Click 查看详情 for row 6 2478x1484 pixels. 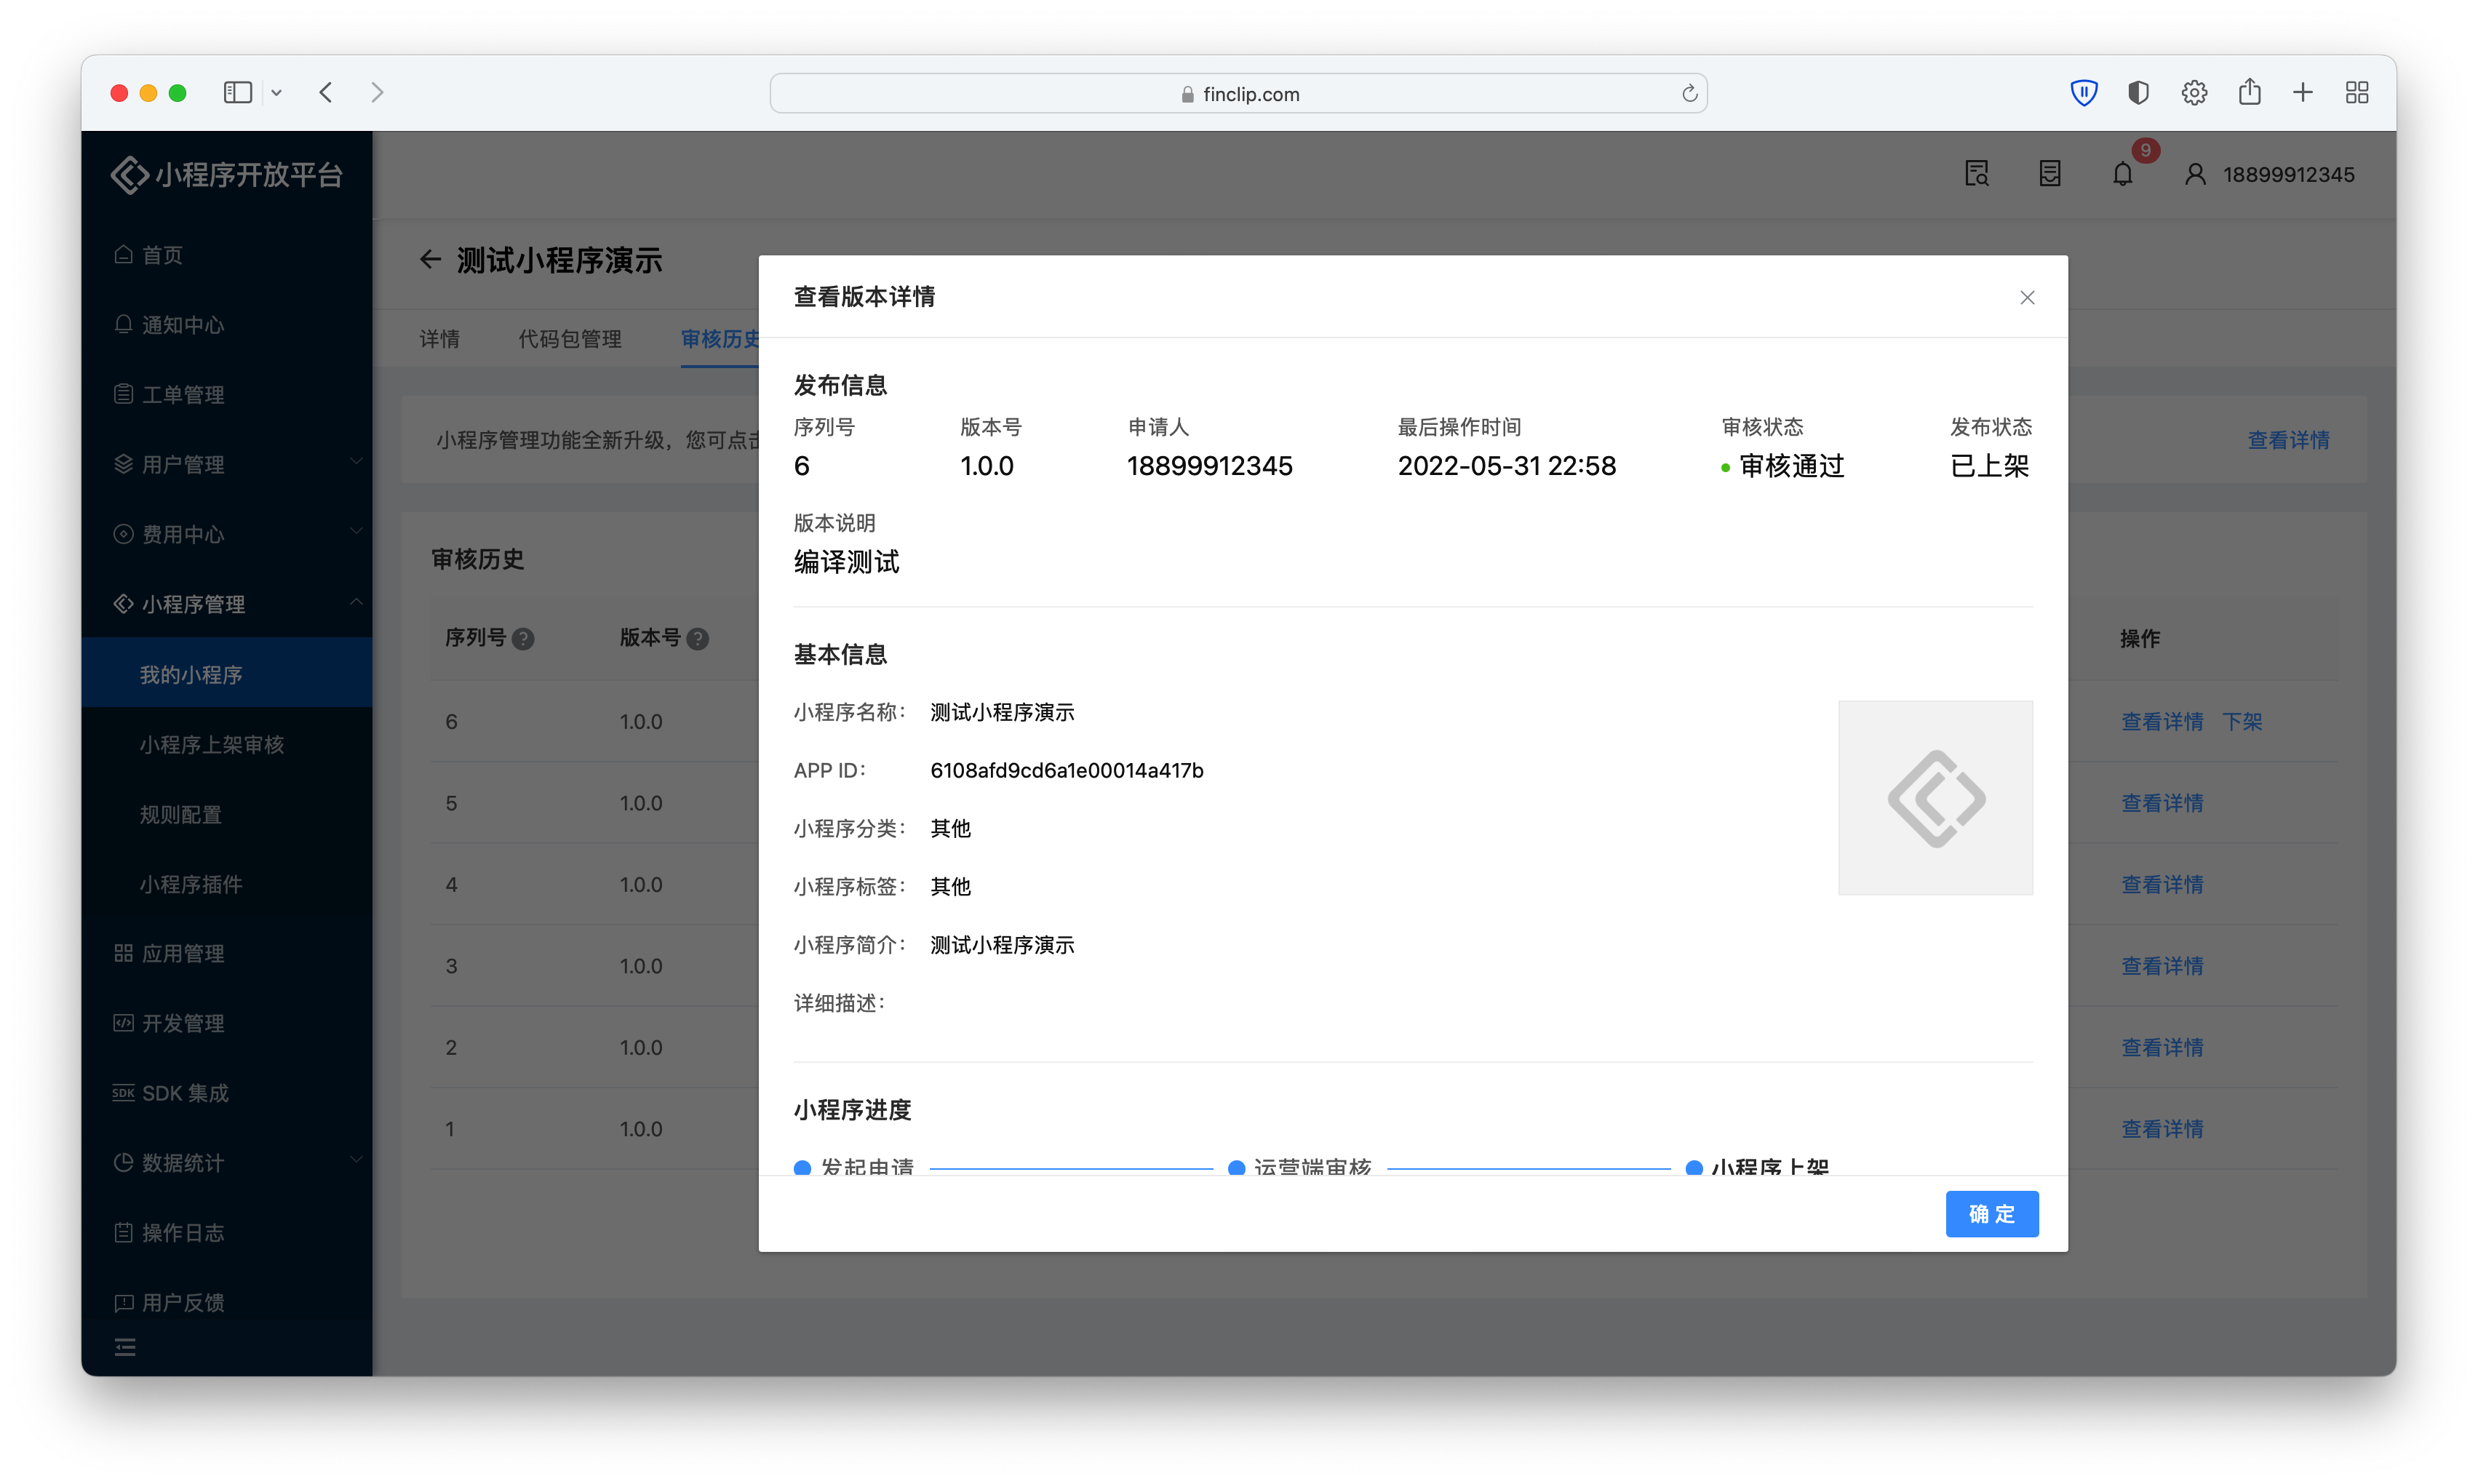[x=2162, y=721]
